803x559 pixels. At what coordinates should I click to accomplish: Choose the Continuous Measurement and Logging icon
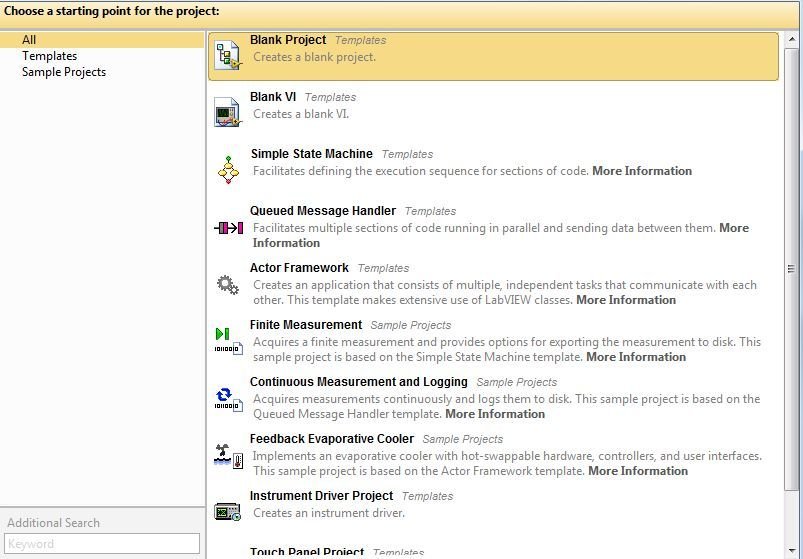228,399
